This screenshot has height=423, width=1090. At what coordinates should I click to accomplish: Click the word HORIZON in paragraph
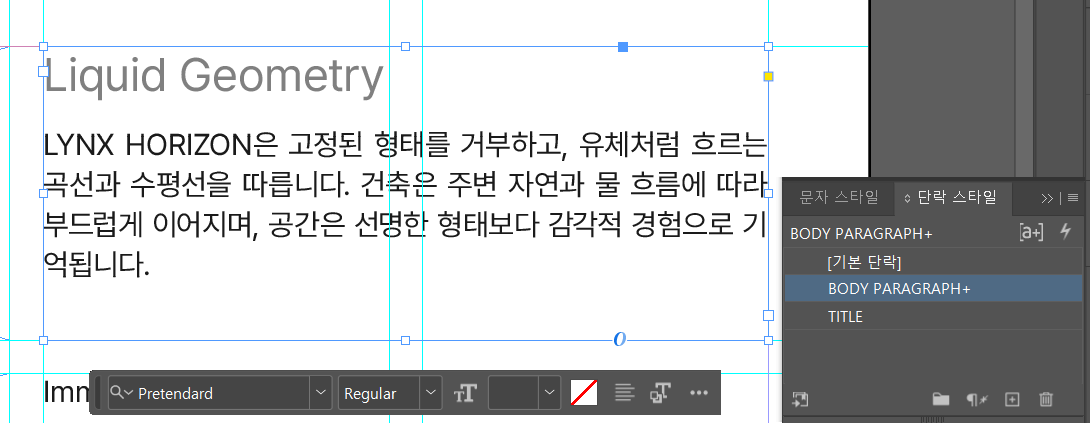(186, 145)
